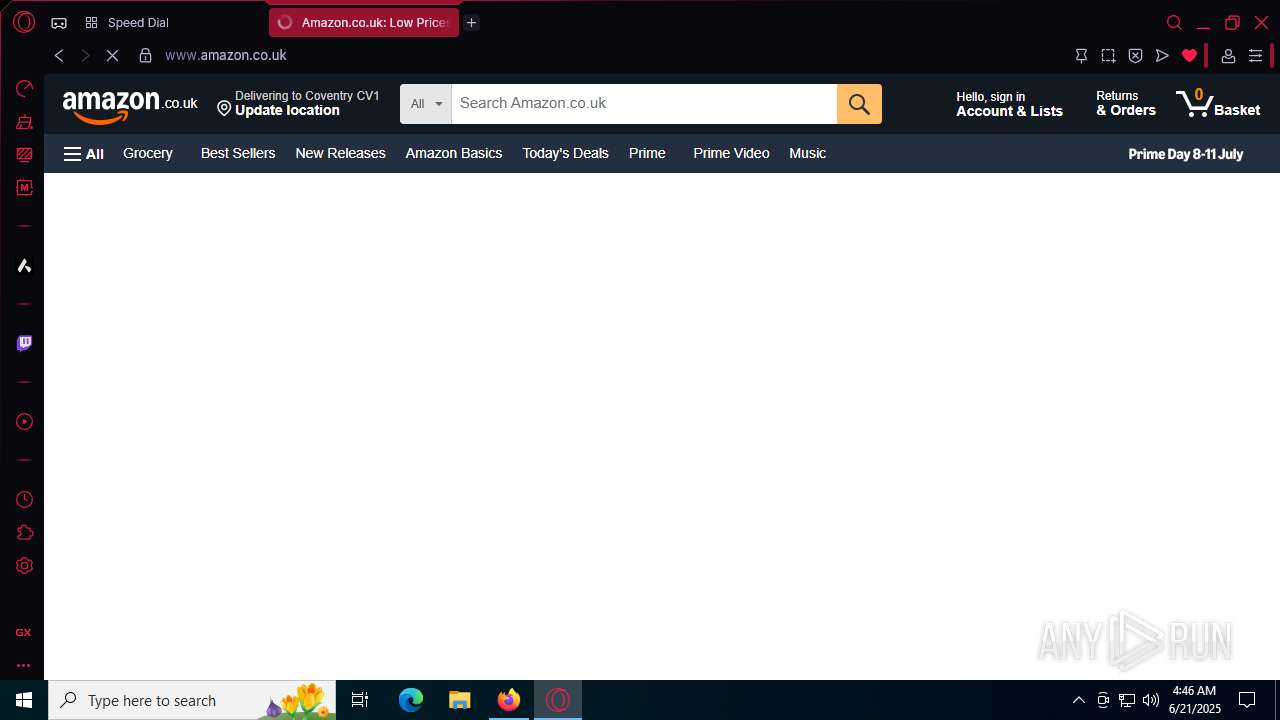Open sidebar three-dots setup menu
1280x720 pixels.
coord(23,665)
